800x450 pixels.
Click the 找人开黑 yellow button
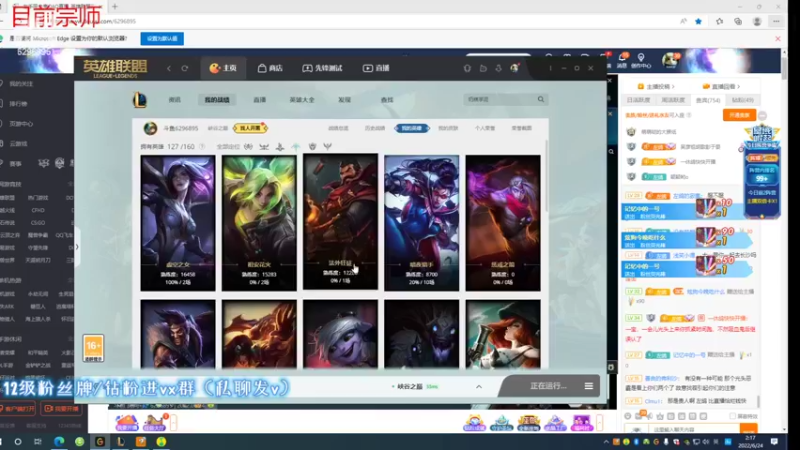[250, 128]
